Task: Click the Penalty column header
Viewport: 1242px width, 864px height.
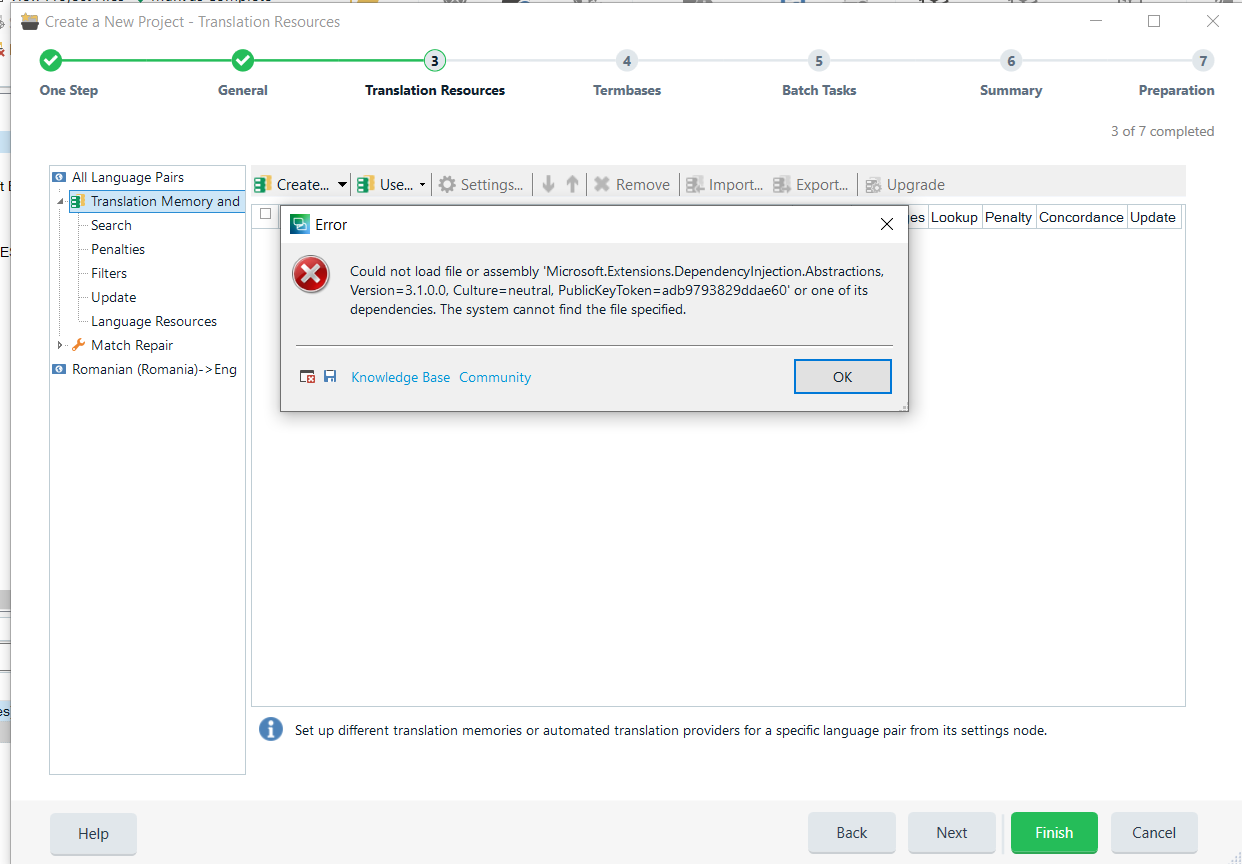Action: click(x=1008, y=217)
